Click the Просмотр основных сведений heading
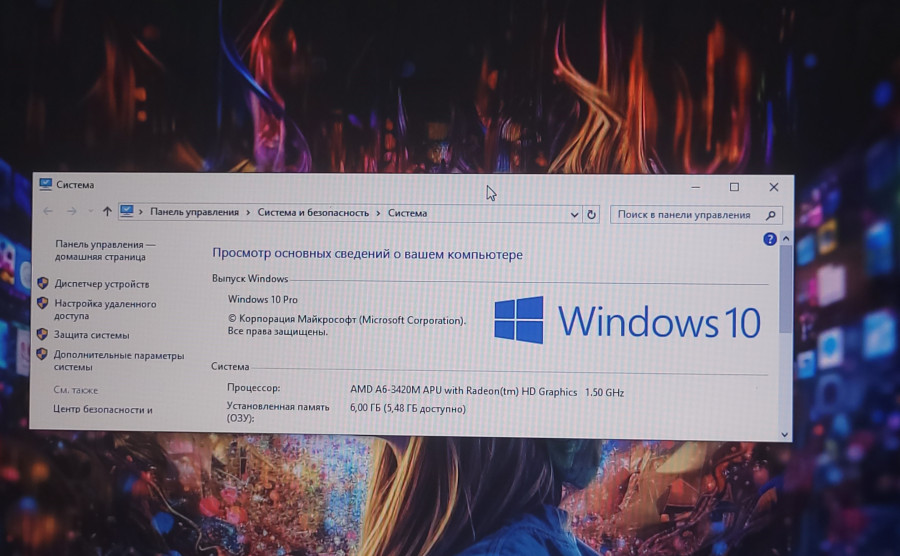 click(367, 254)
